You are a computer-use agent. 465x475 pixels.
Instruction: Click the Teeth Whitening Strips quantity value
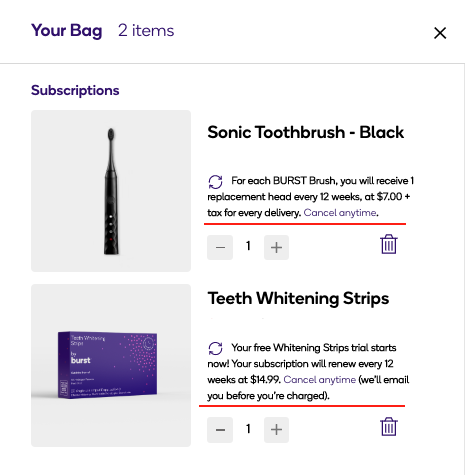click(x=248, y=429)
